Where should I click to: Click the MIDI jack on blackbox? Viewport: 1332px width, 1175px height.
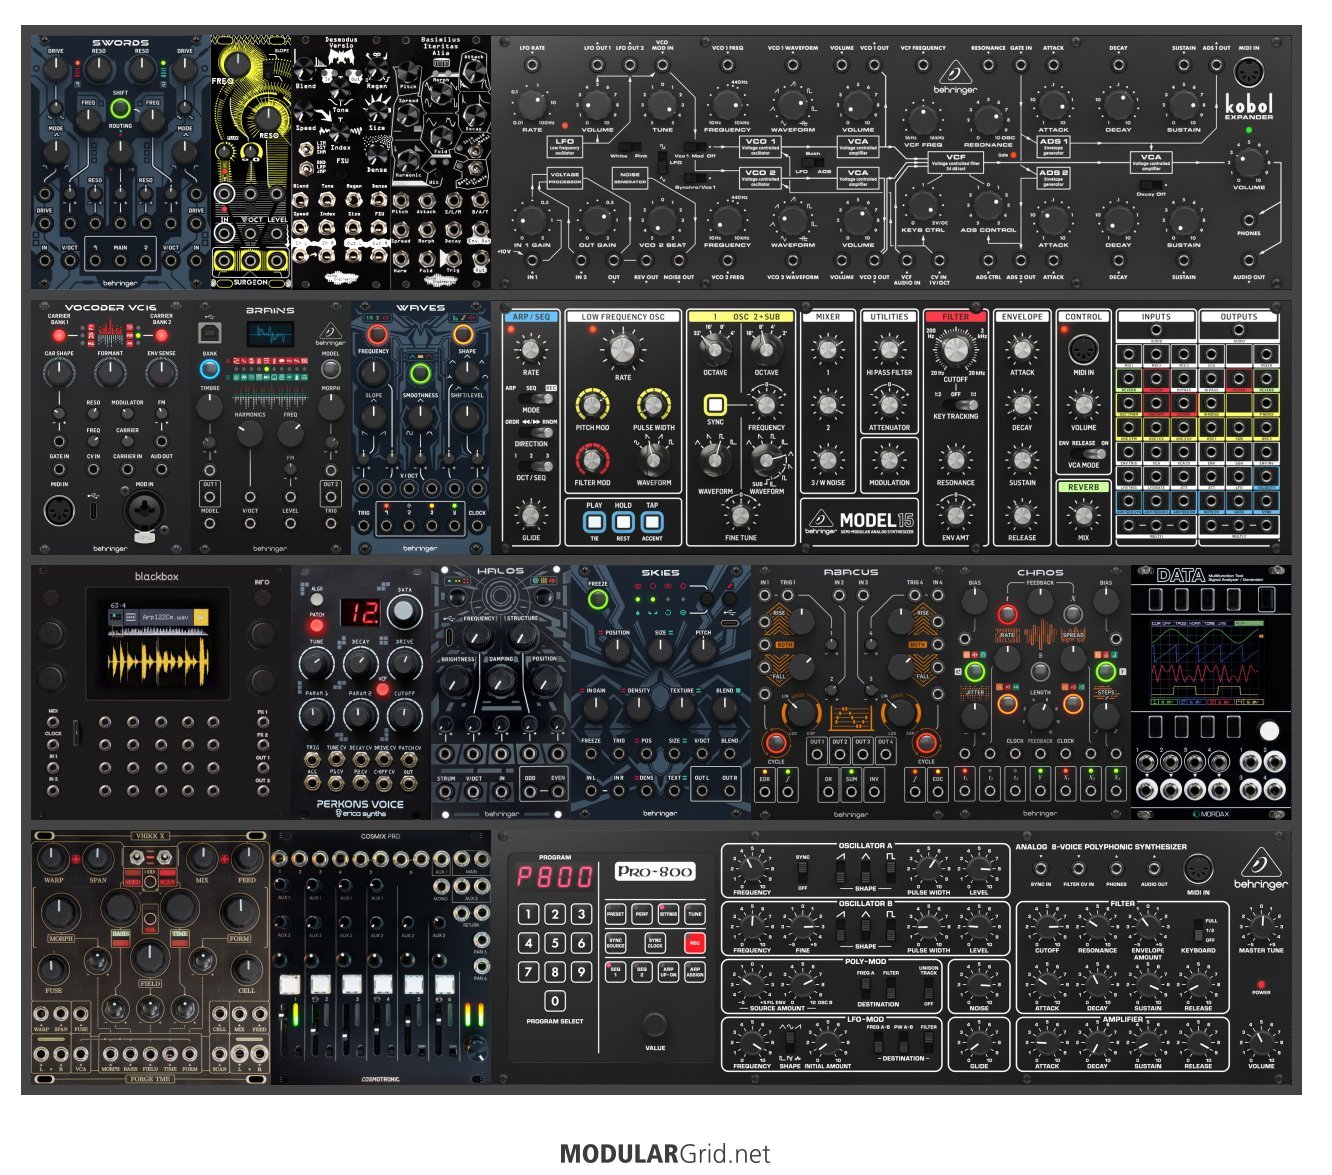point(53,722)
